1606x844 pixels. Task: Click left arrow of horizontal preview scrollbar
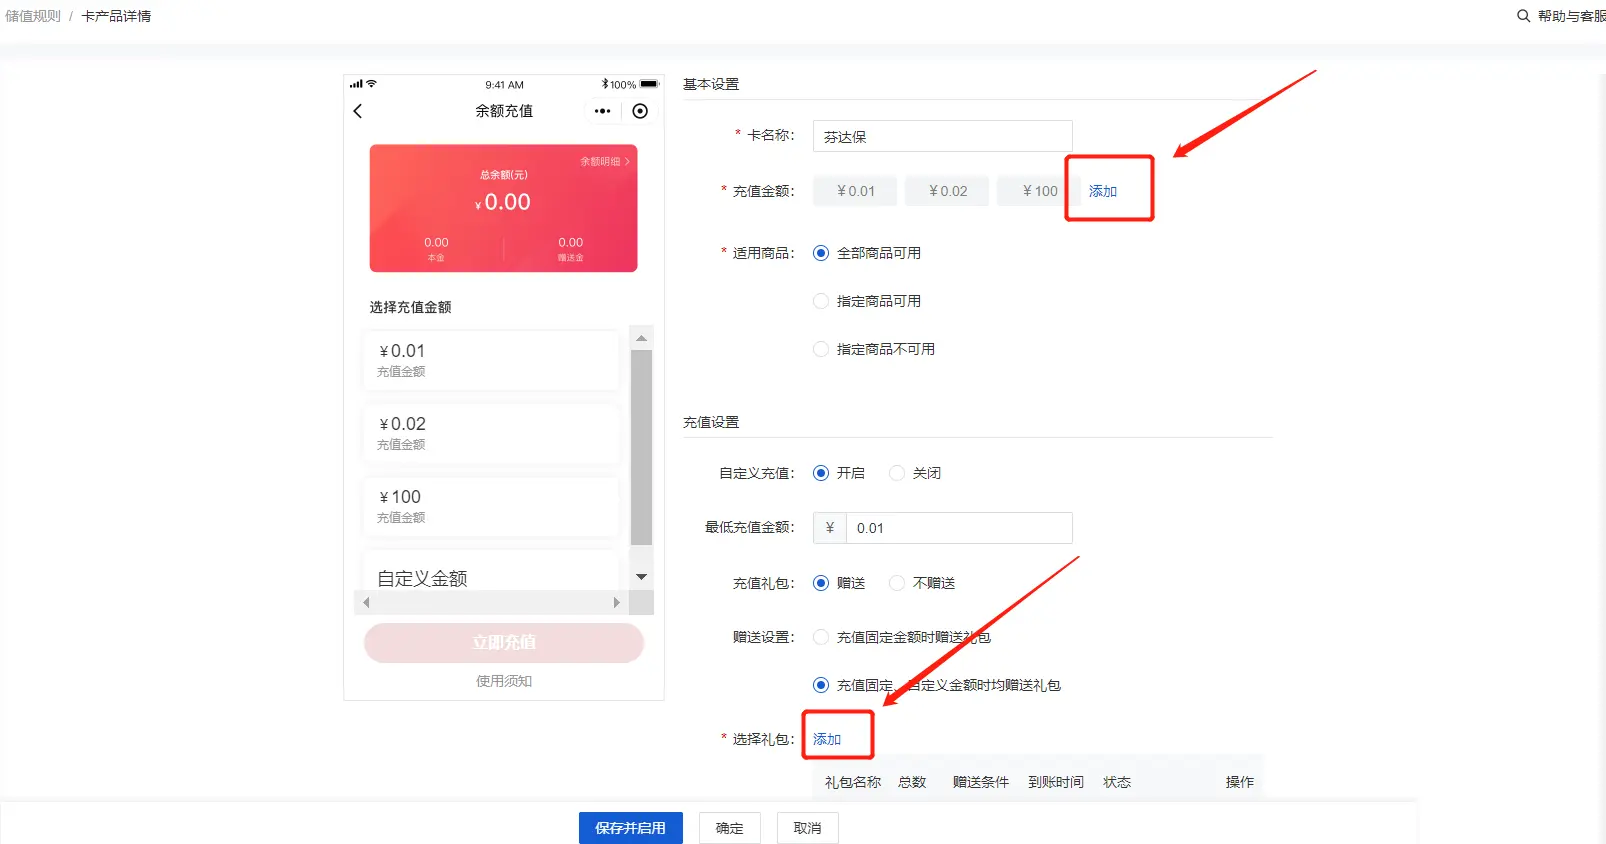point(366,602)
